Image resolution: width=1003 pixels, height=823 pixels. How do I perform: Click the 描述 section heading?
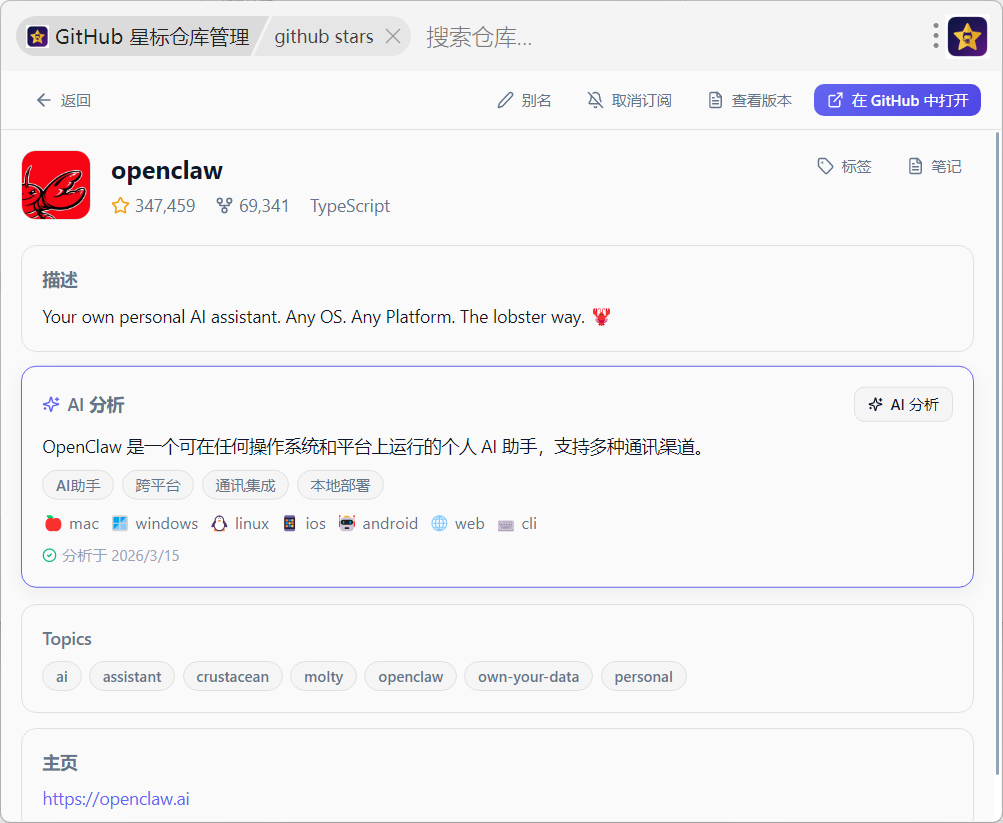click(x=60, y=279)
